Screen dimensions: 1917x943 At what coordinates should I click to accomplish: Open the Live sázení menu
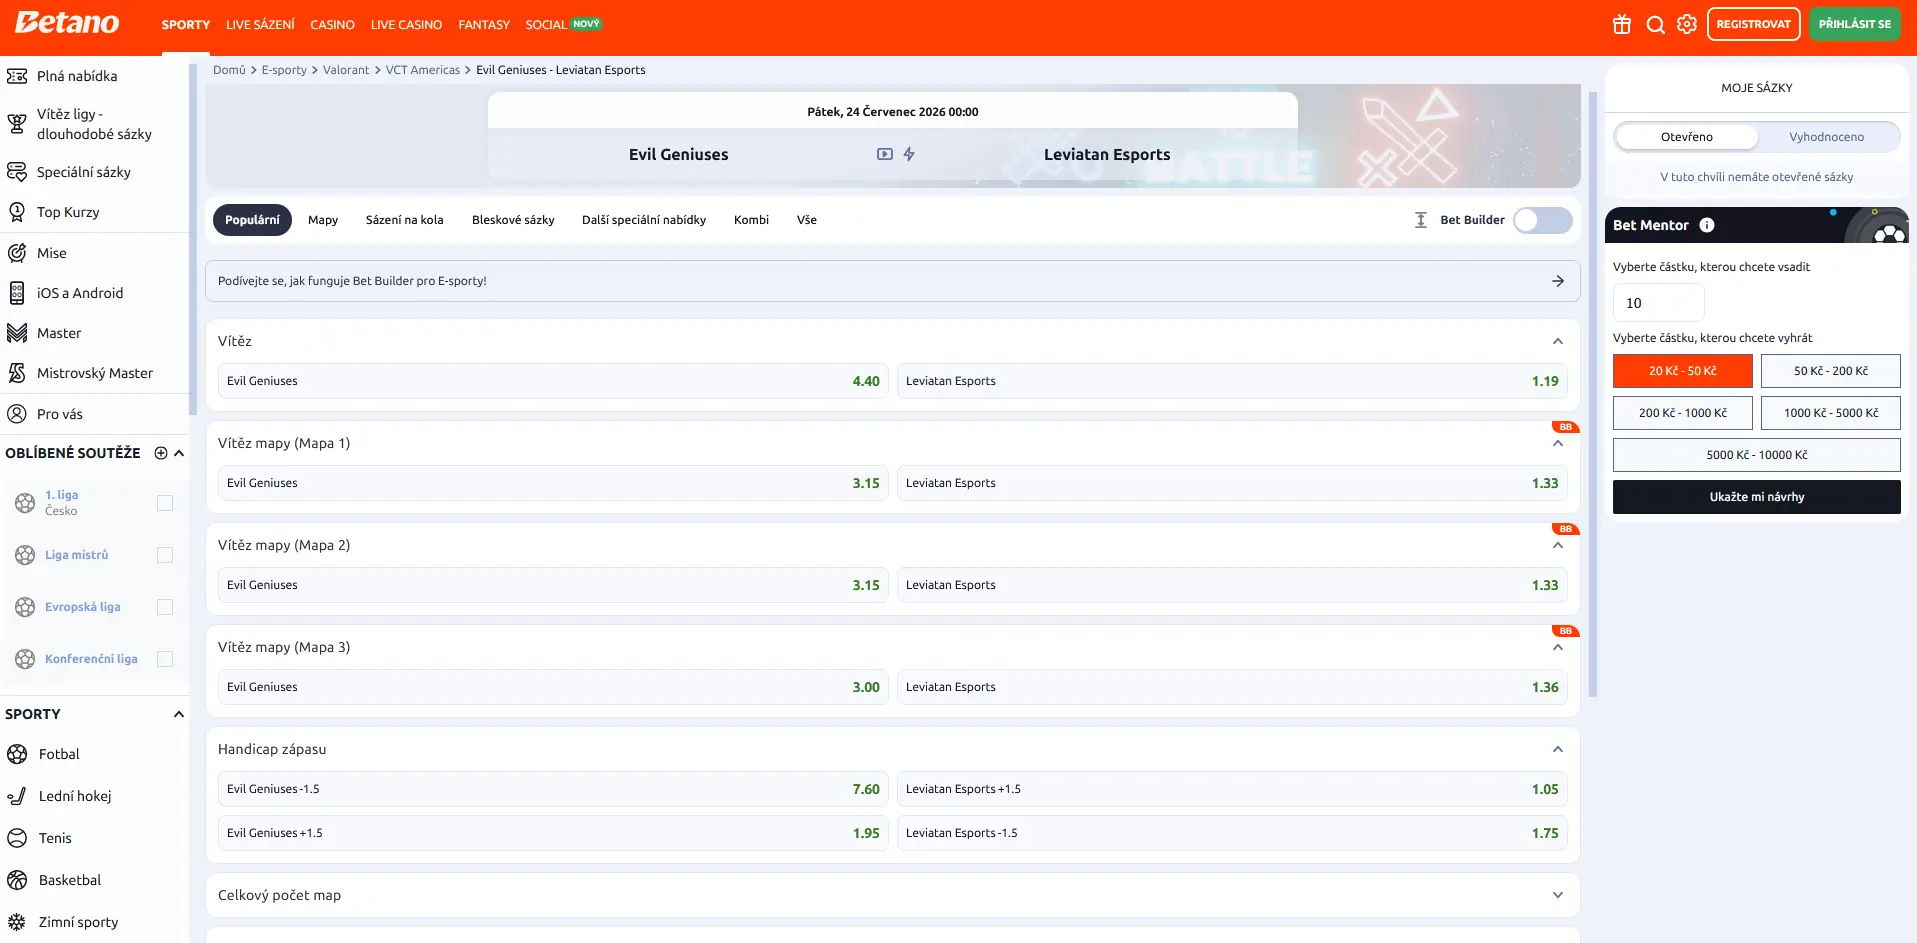(x=260, y=24)
